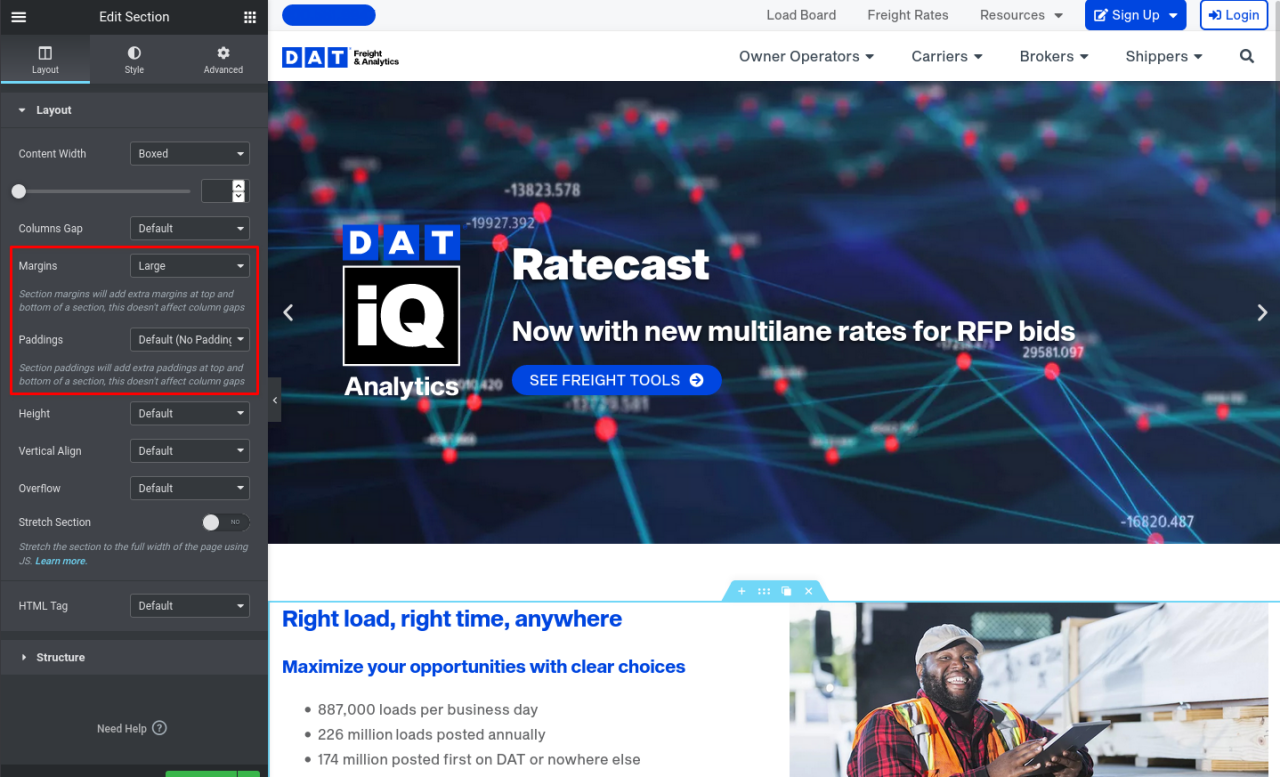Open the Load Board page
The height and width of the screenshot is (777, 1280).
801,15
